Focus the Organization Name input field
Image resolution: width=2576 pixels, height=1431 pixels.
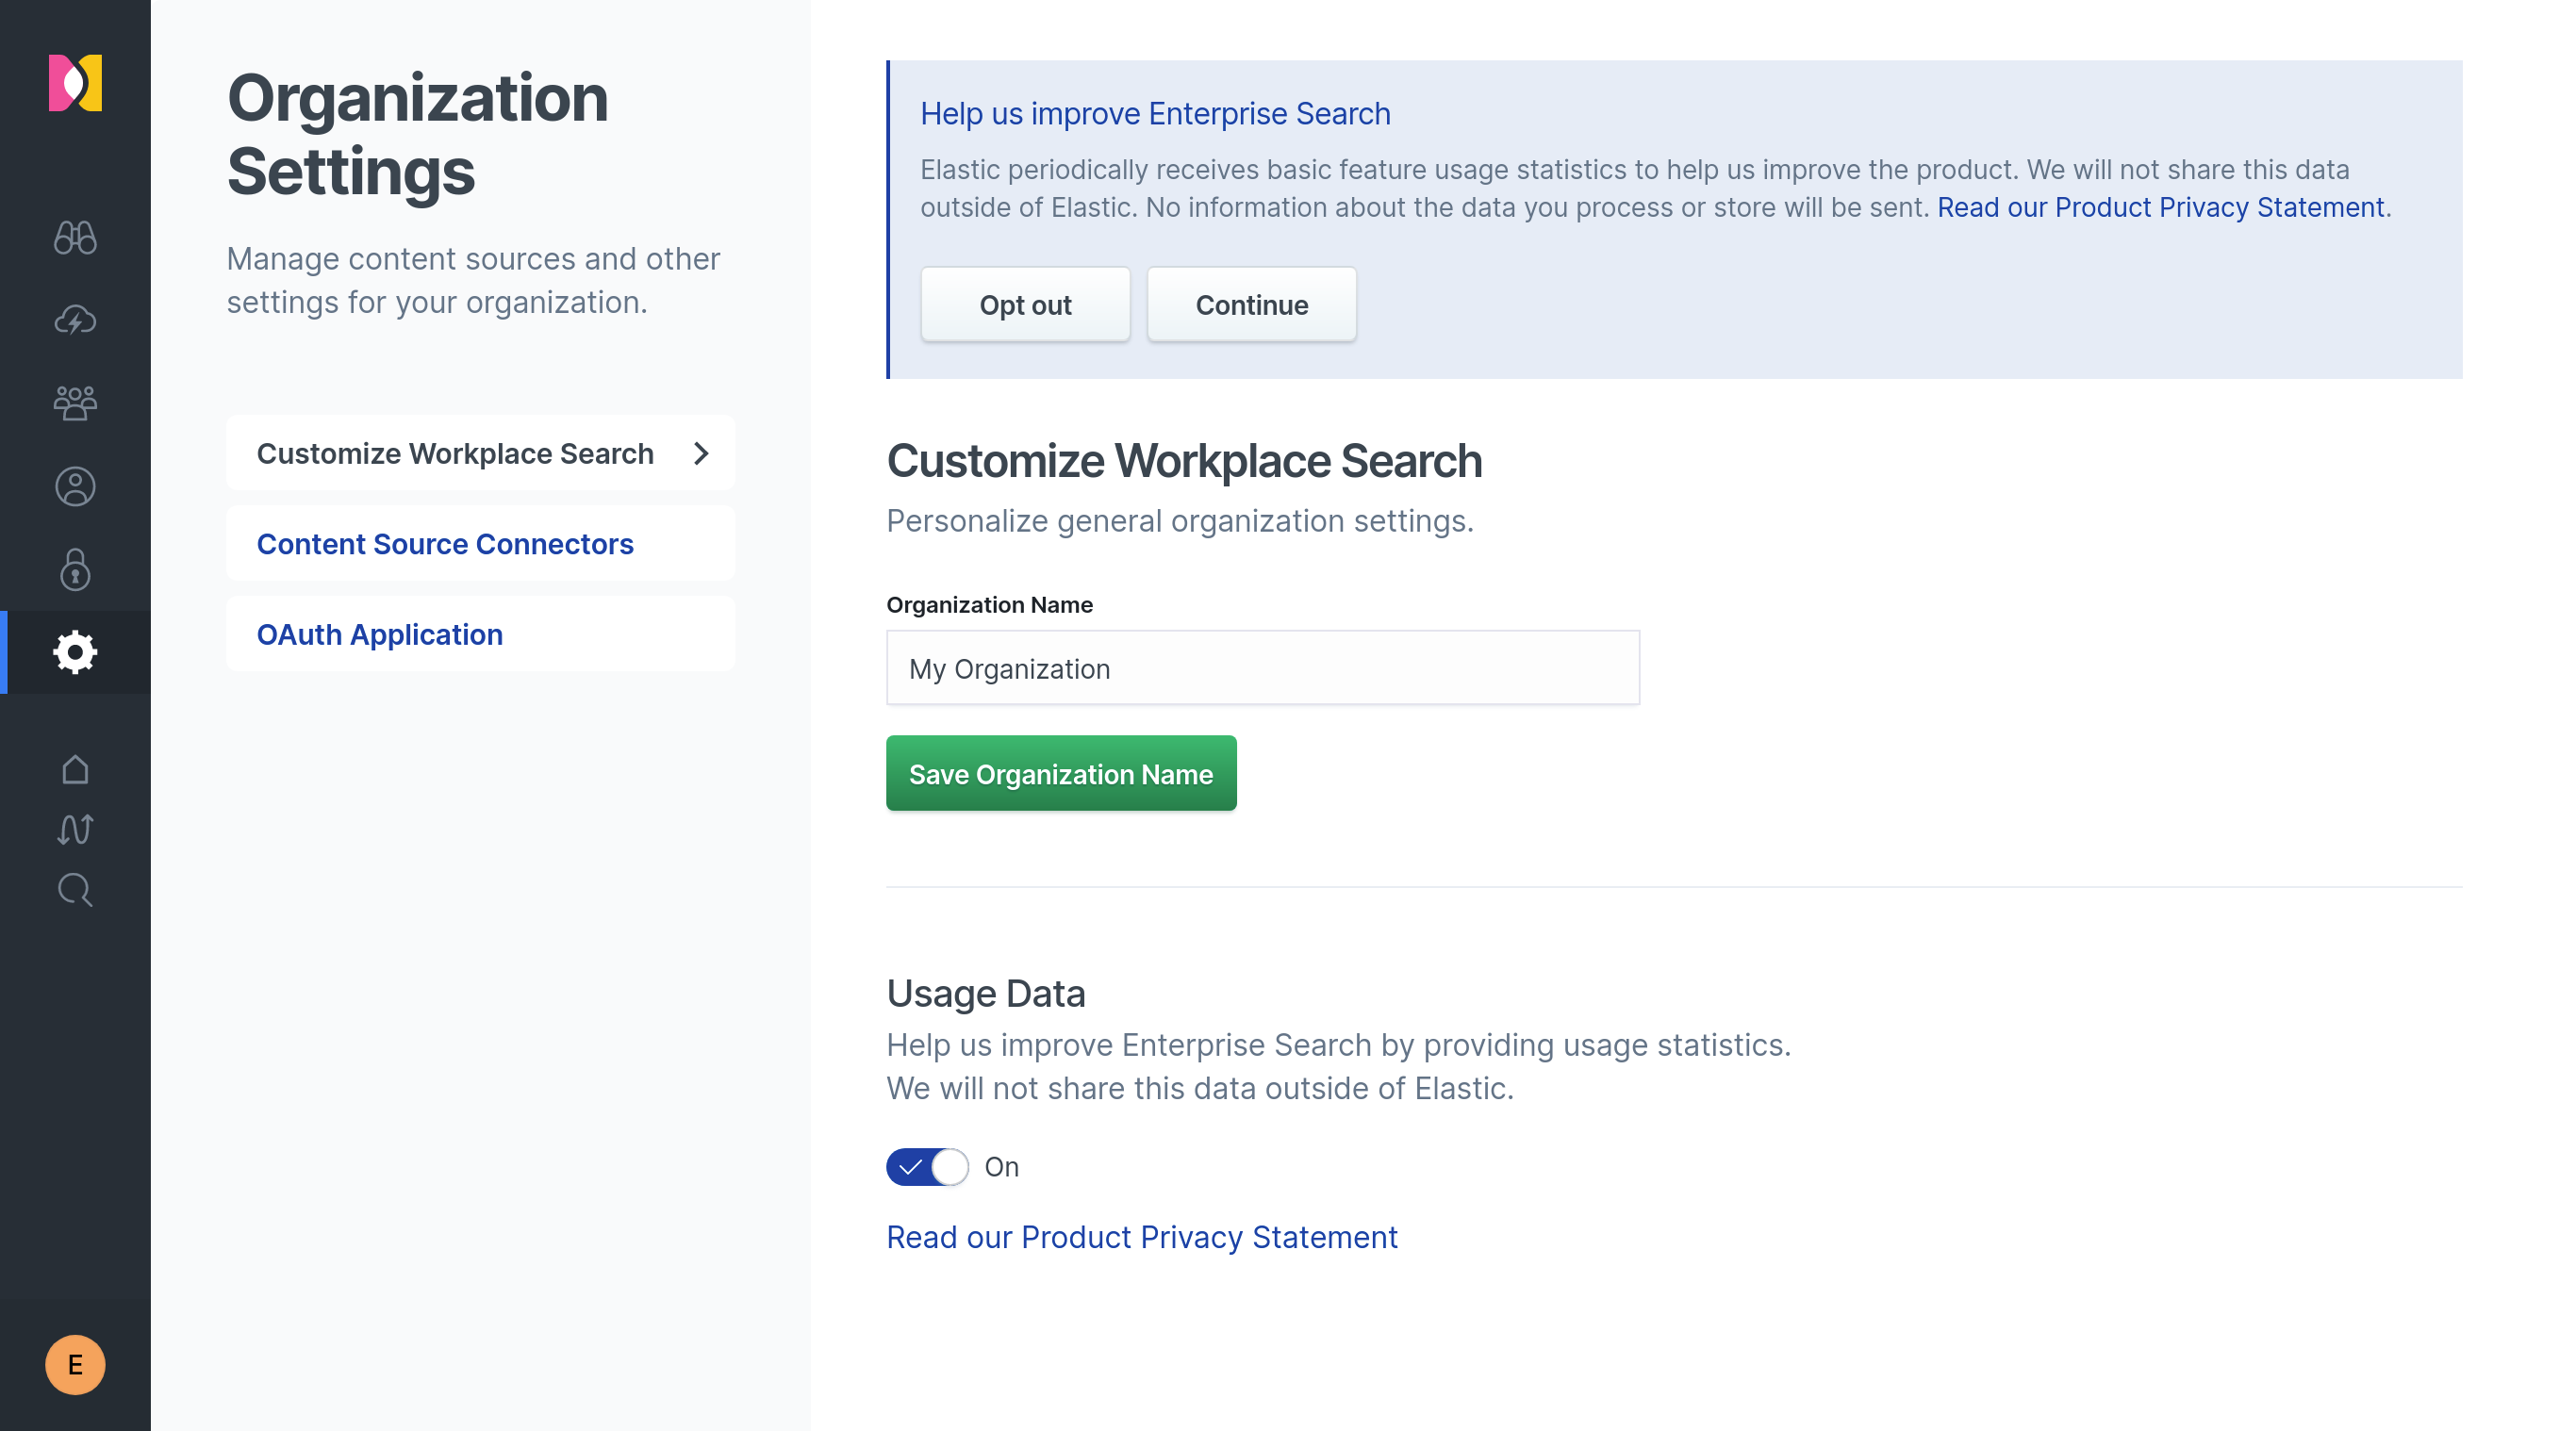(x=1263, y=668)
